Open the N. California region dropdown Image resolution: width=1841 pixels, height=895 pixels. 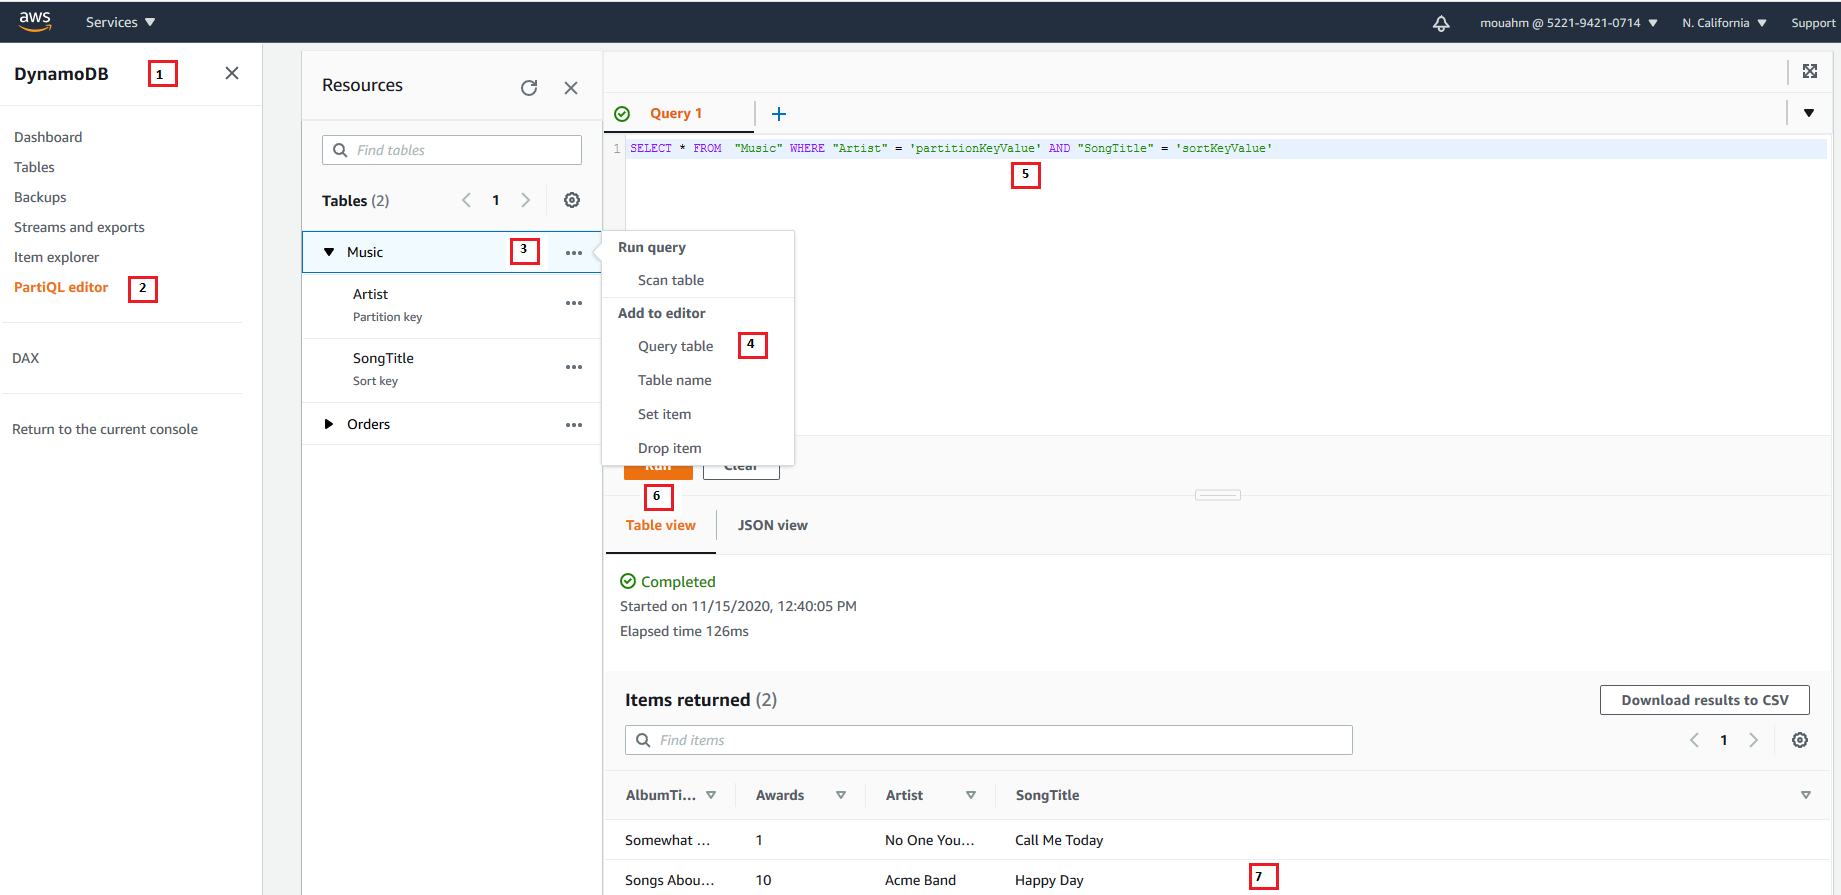pyautogui.click(x=1723, y=23)
